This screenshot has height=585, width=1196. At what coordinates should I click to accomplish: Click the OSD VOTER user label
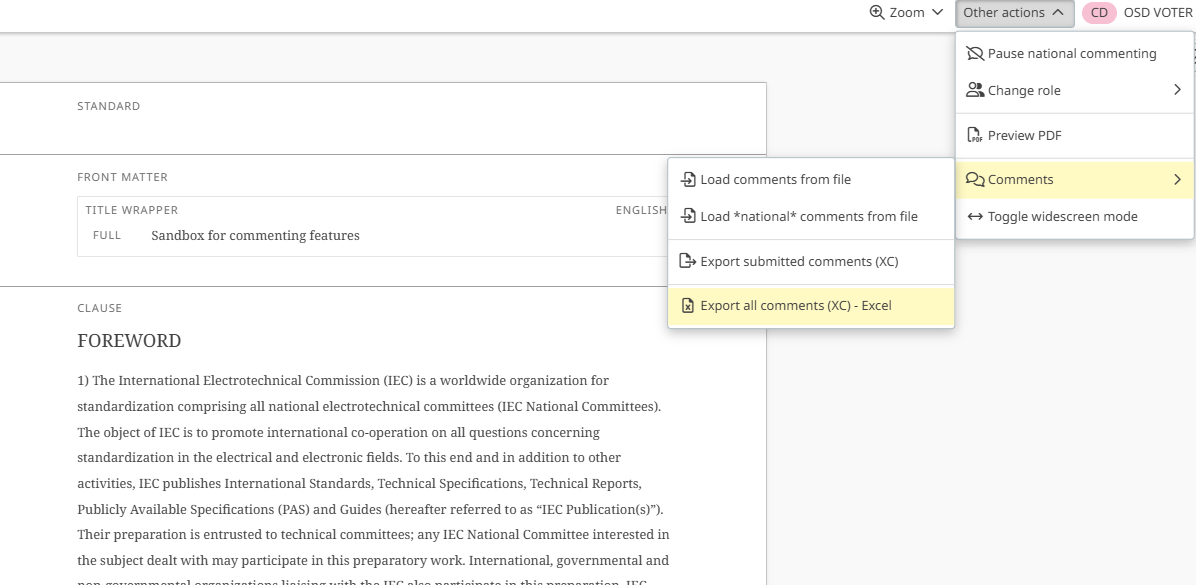[1158, 13]
